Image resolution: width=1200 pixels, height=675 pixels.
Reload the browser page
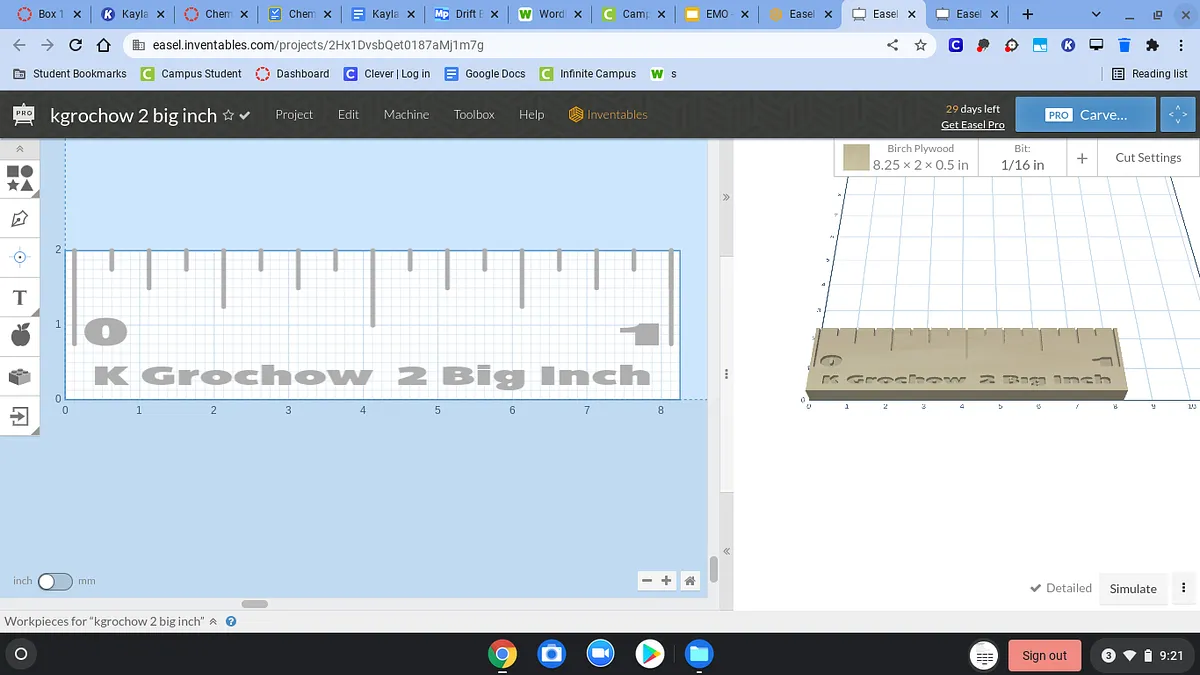[76, 45]
